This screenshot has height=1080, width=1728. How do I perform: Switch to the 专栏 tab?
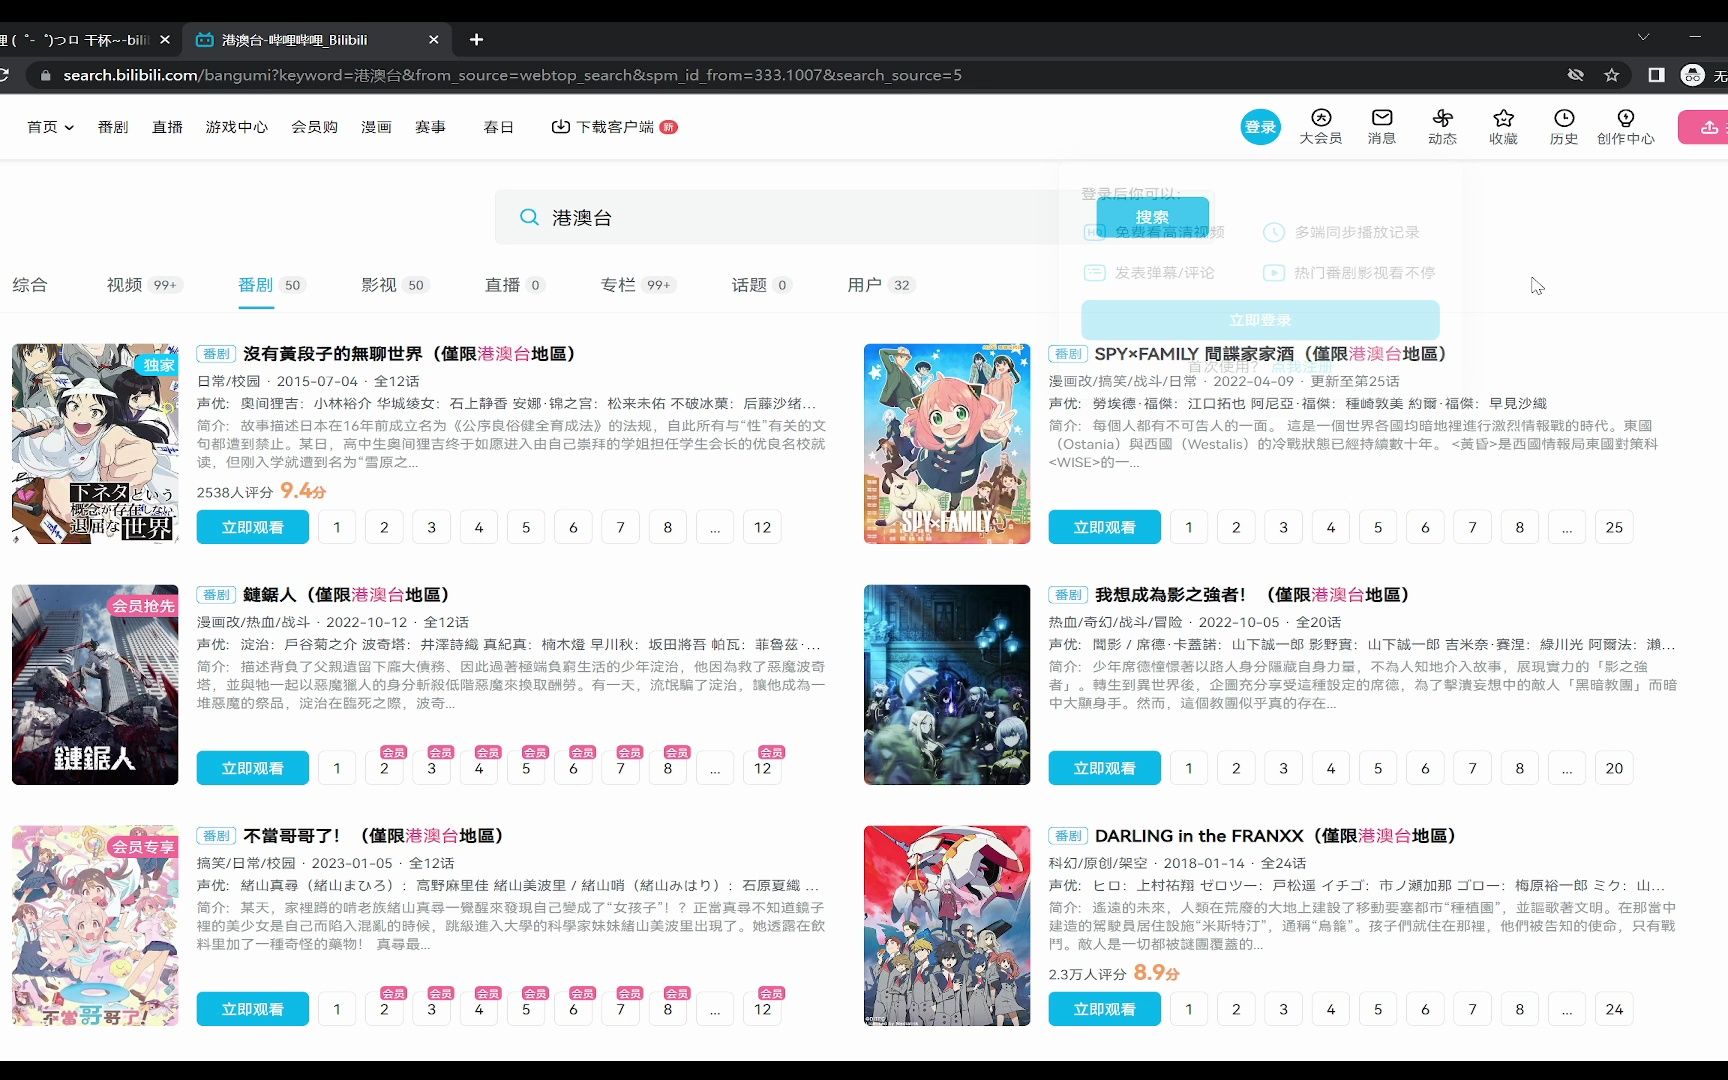pos(638,285)
